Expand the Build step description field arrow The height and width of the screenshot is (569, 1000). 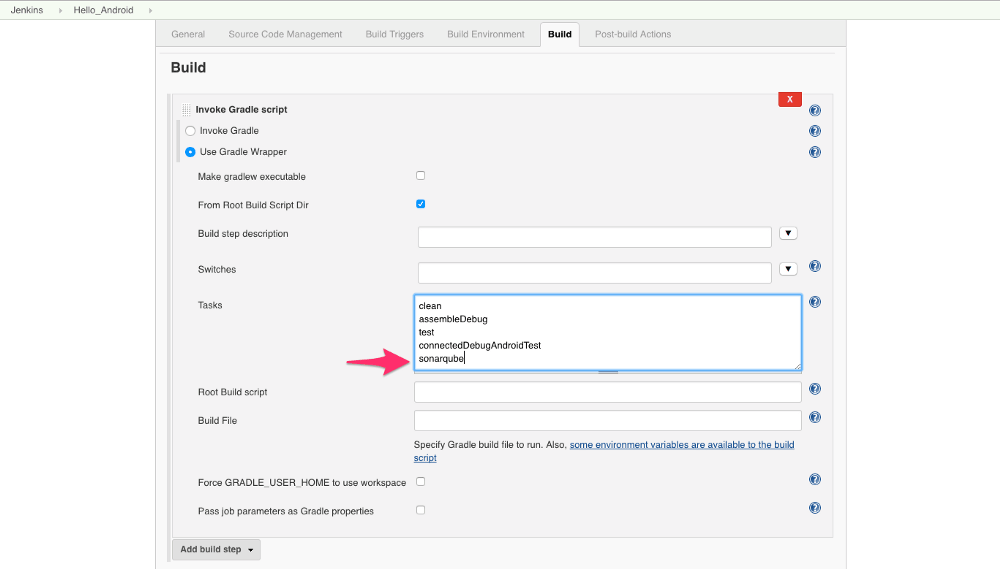(x=788, y=233)
